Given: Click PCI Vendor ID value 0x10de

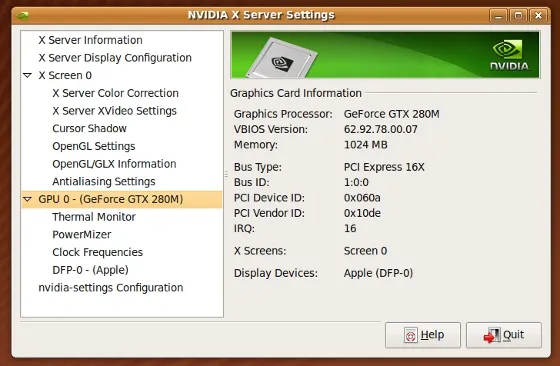Looking at the screenshot, I should click(x=362, y=213).
